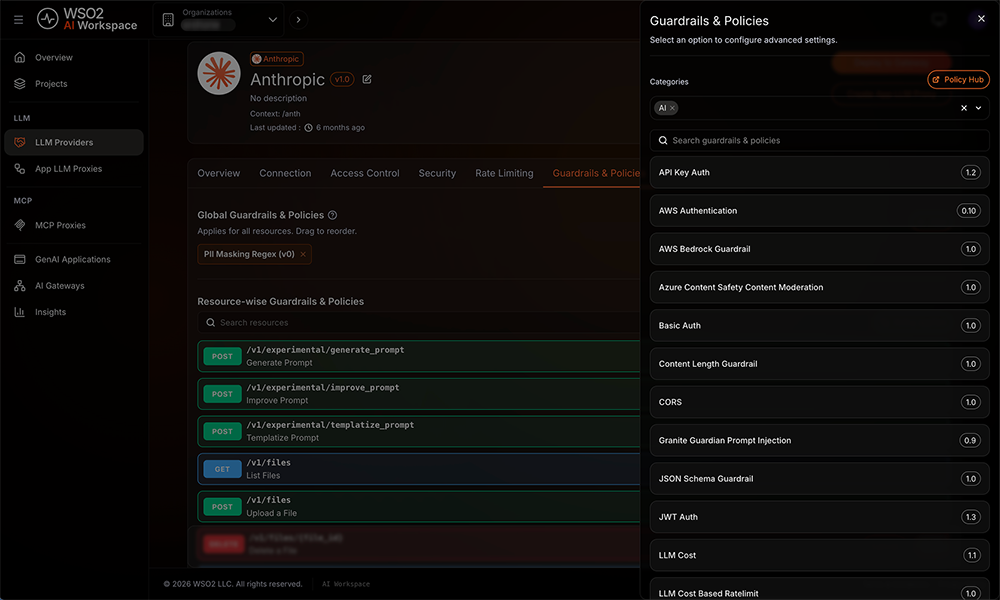
Task: Remove the AI category chip
Action: [x=672, y=108]
